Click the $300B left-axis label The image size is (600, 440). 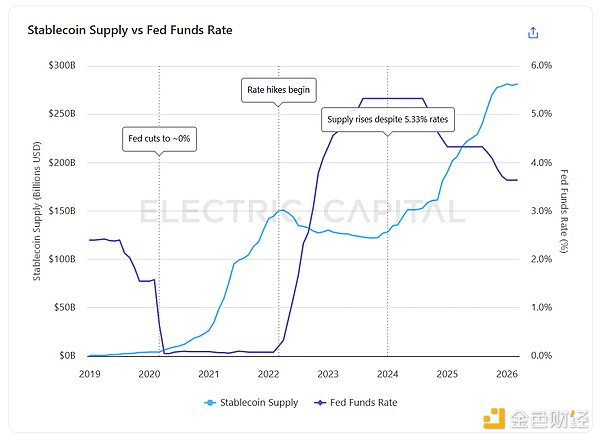pyautogui.click(x=63, y=65)
